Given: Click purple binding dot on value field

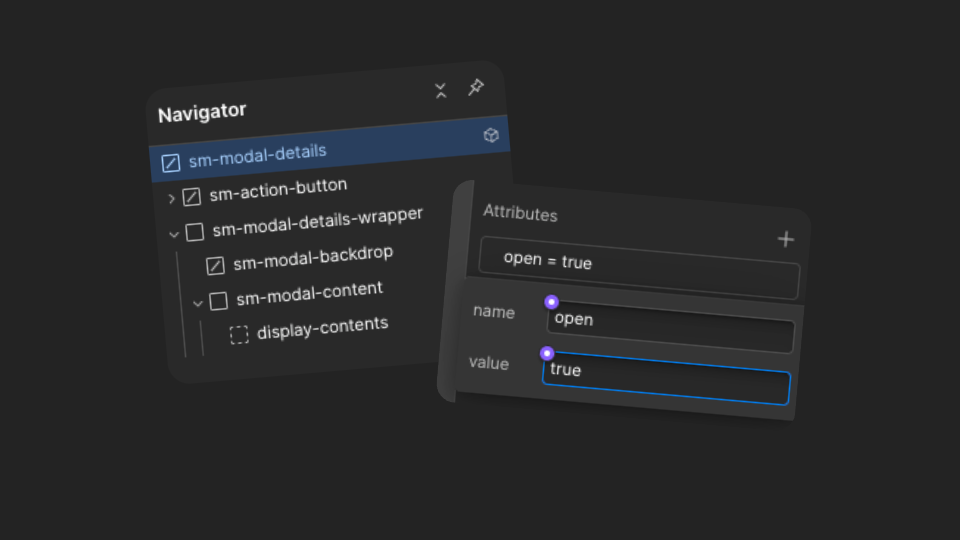Looking at the screenshot, I should click(547, 353).
